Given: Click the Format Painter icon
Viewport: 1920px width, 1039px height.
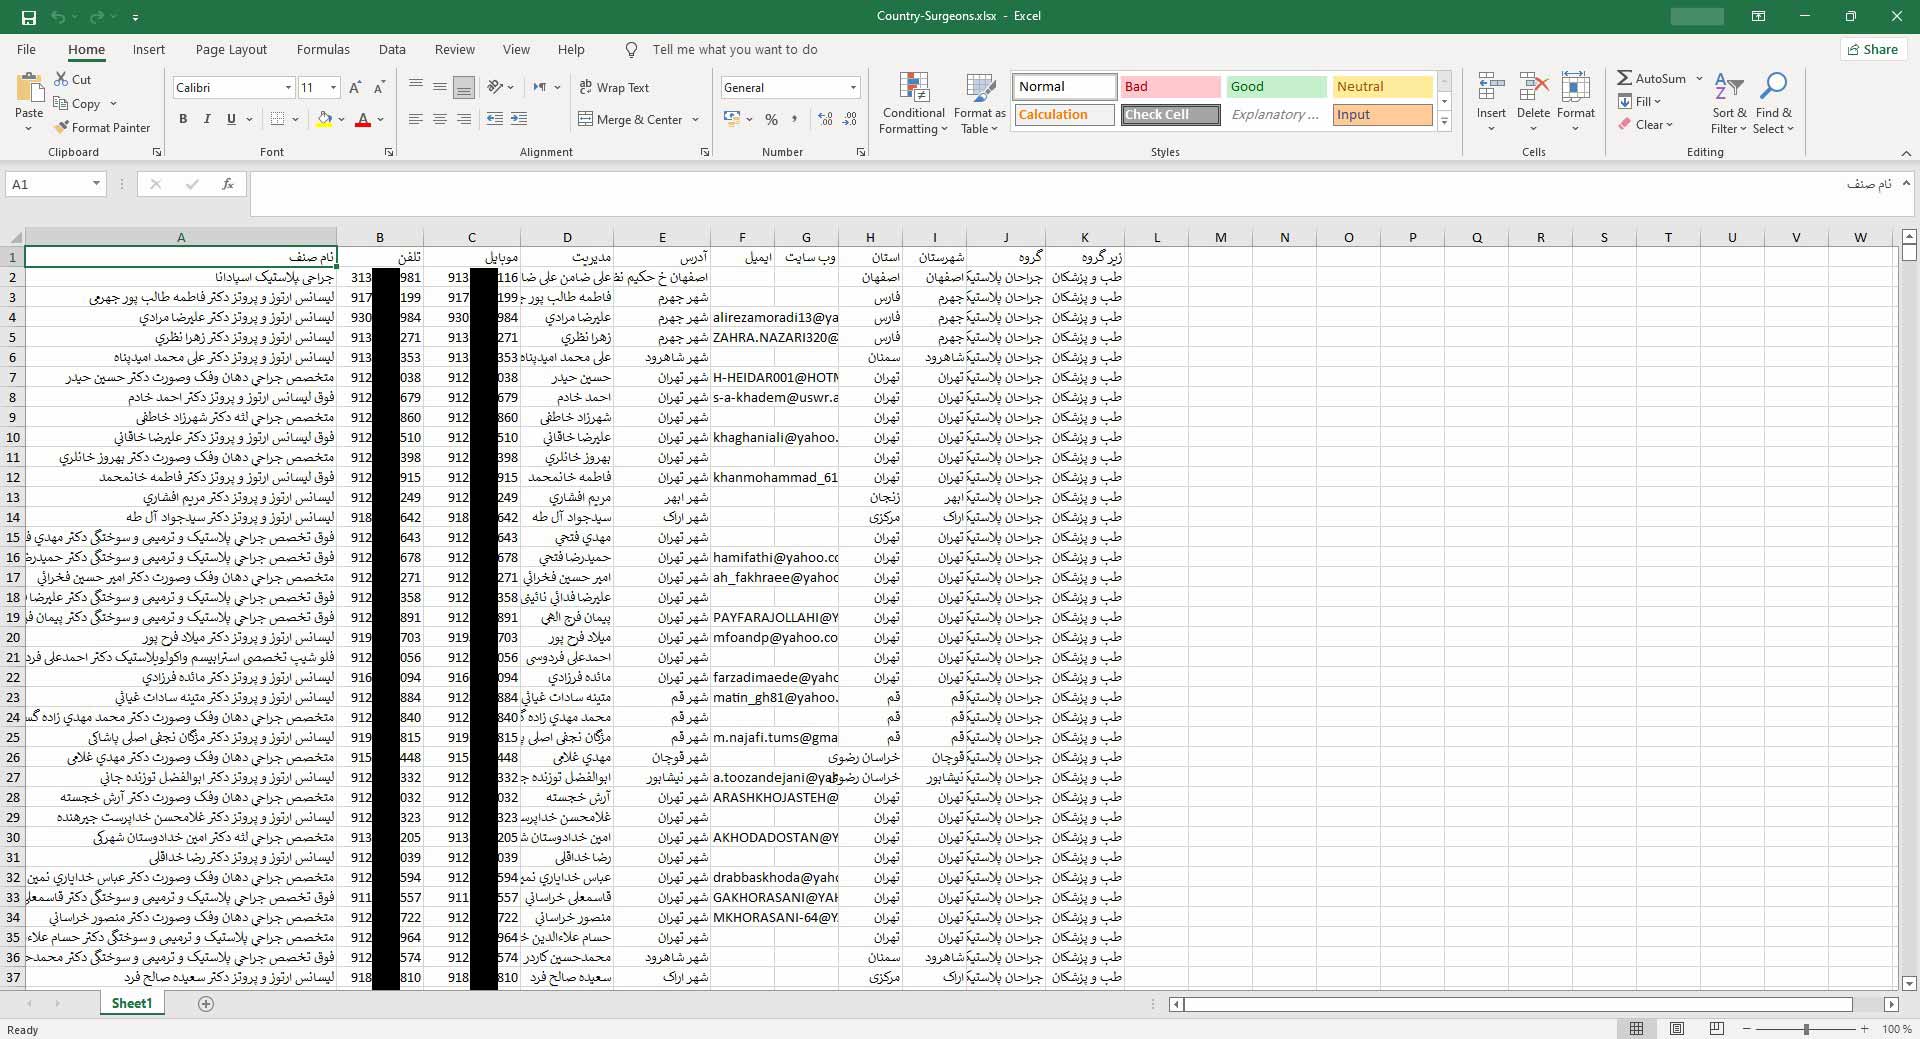Looking at the screenshot, I should point(62,128).
